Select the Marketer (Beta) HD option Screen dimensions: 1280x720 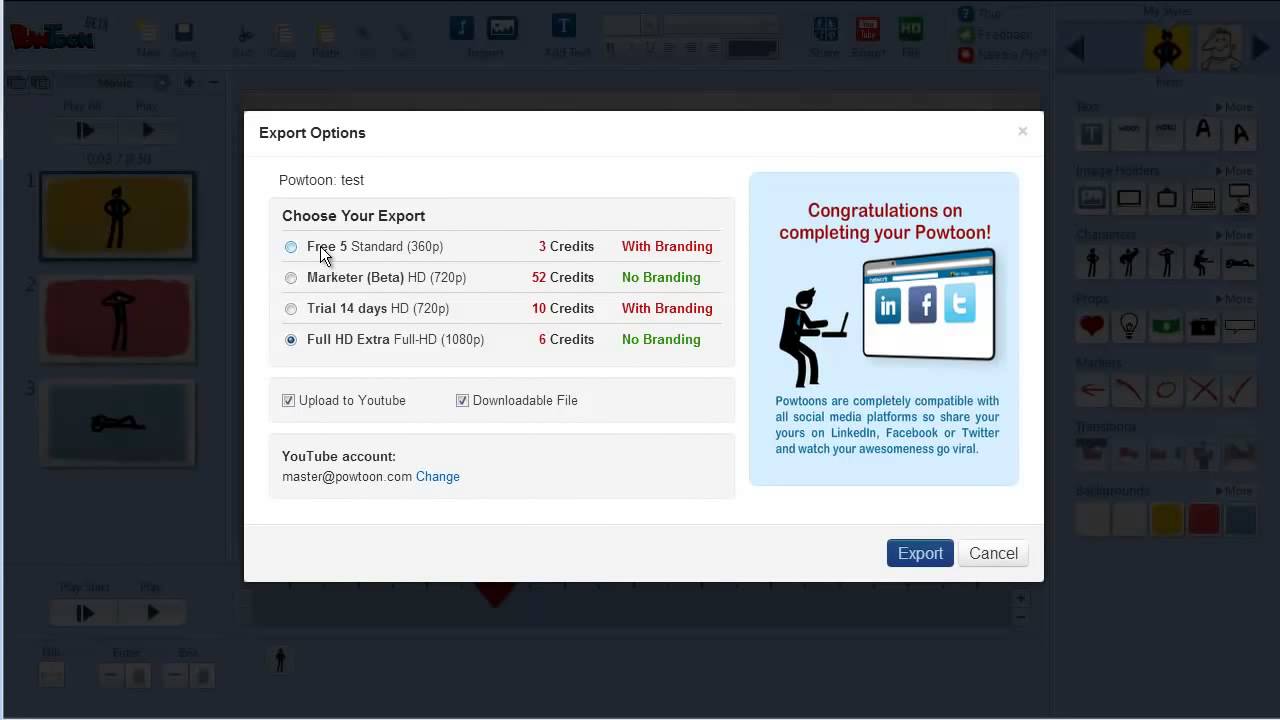[x=291, y=278]
